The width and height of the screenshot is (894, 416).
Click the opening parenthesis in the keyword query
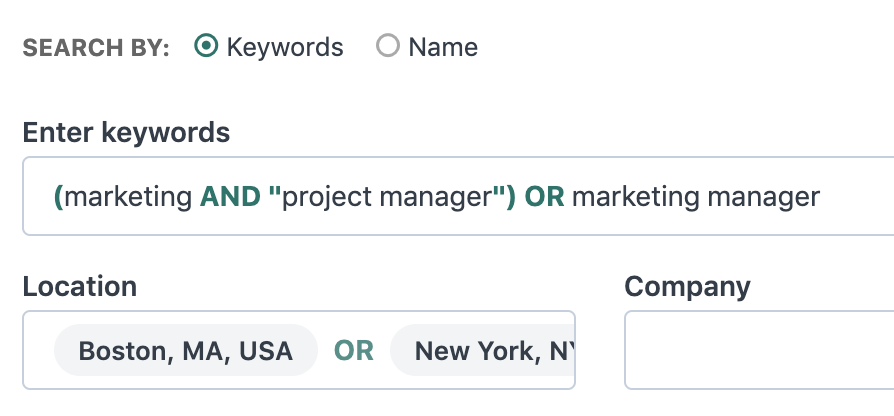(x=58, y=197)
